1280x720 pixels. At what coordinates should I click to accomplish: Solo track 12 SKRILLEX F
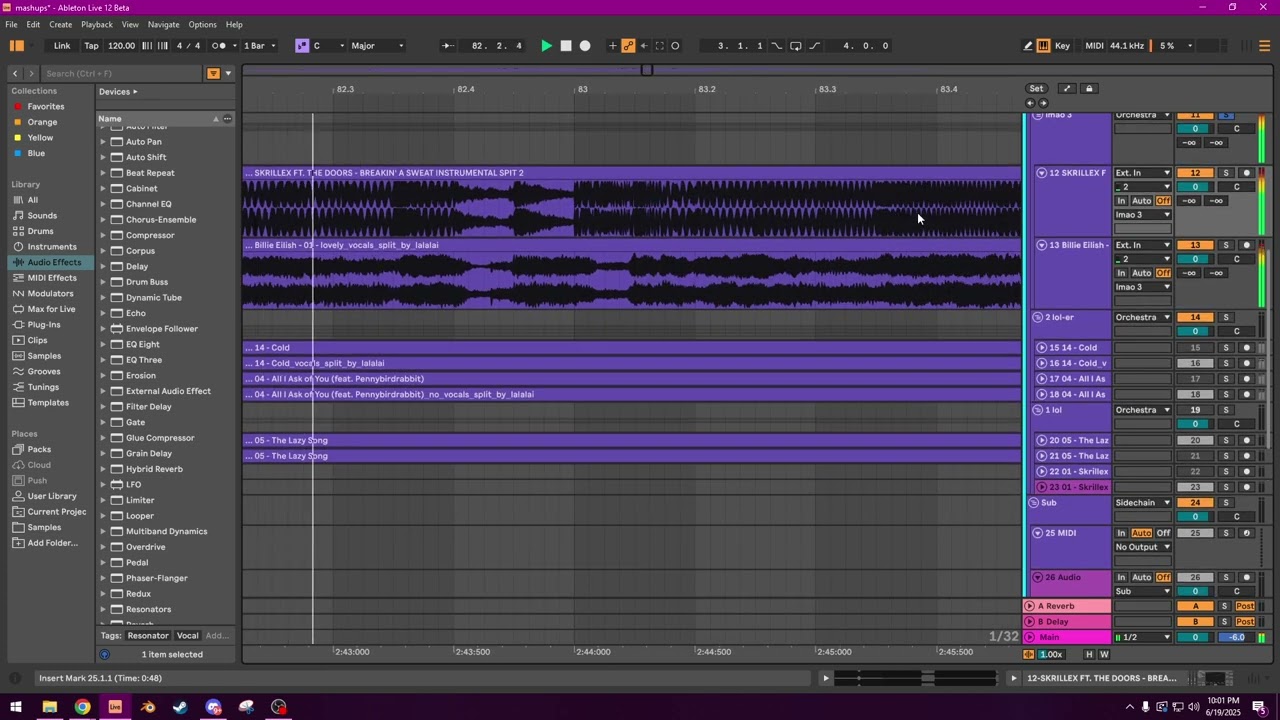(1226, 173)
